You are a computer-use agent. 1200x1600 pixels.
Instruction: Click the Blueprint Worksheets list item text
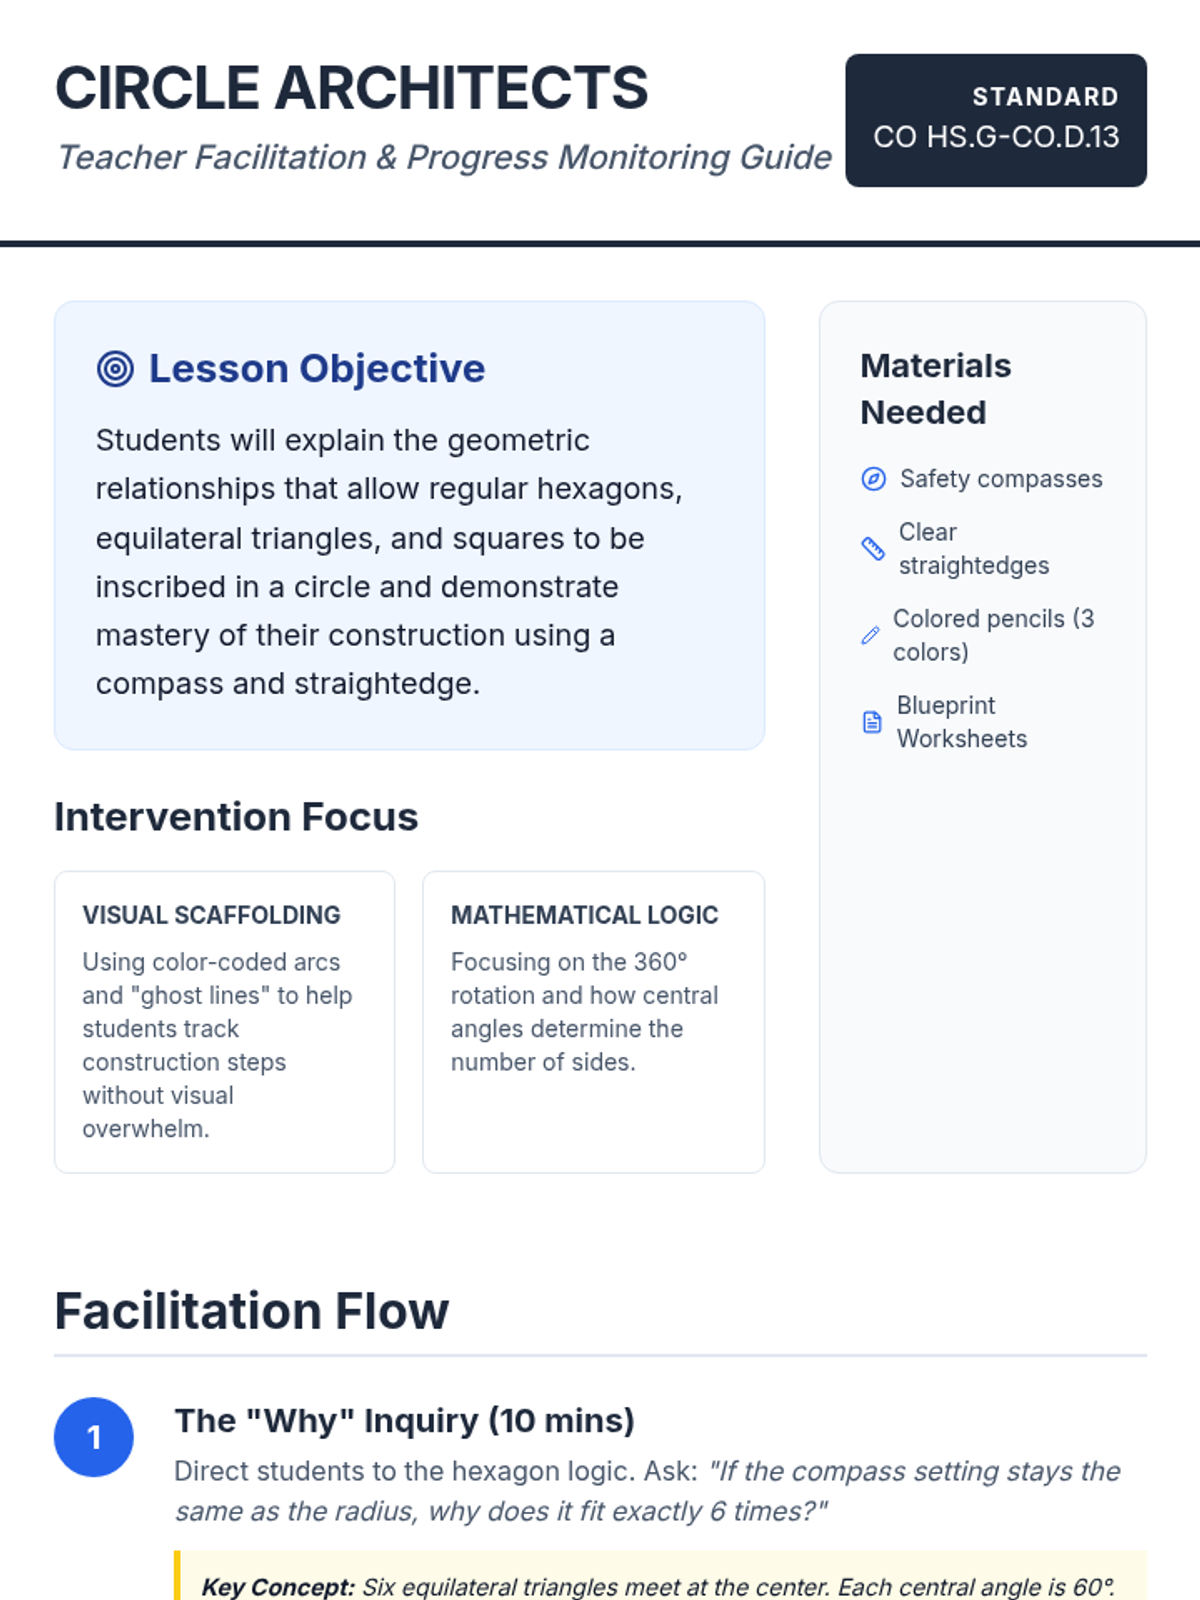(961, 722)
